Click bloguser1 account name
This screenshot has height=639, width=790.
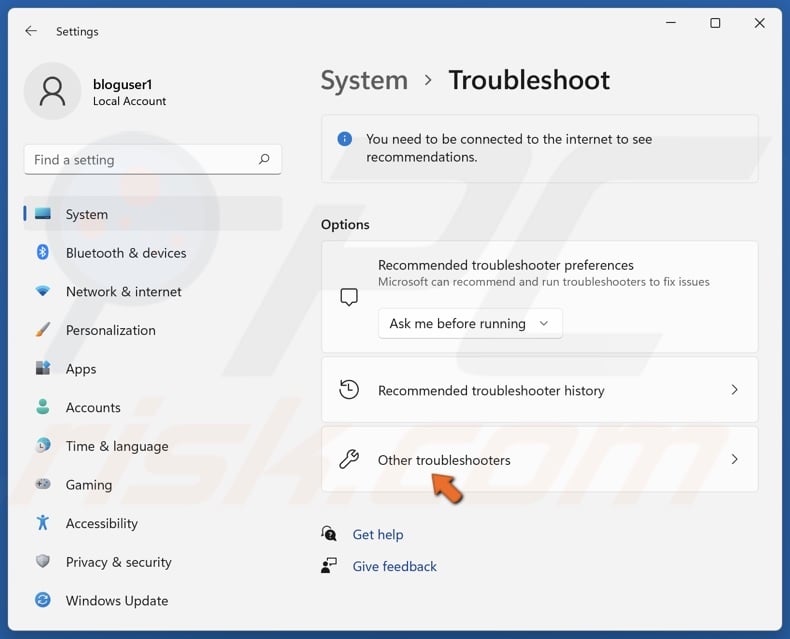(x=122, y=84)
